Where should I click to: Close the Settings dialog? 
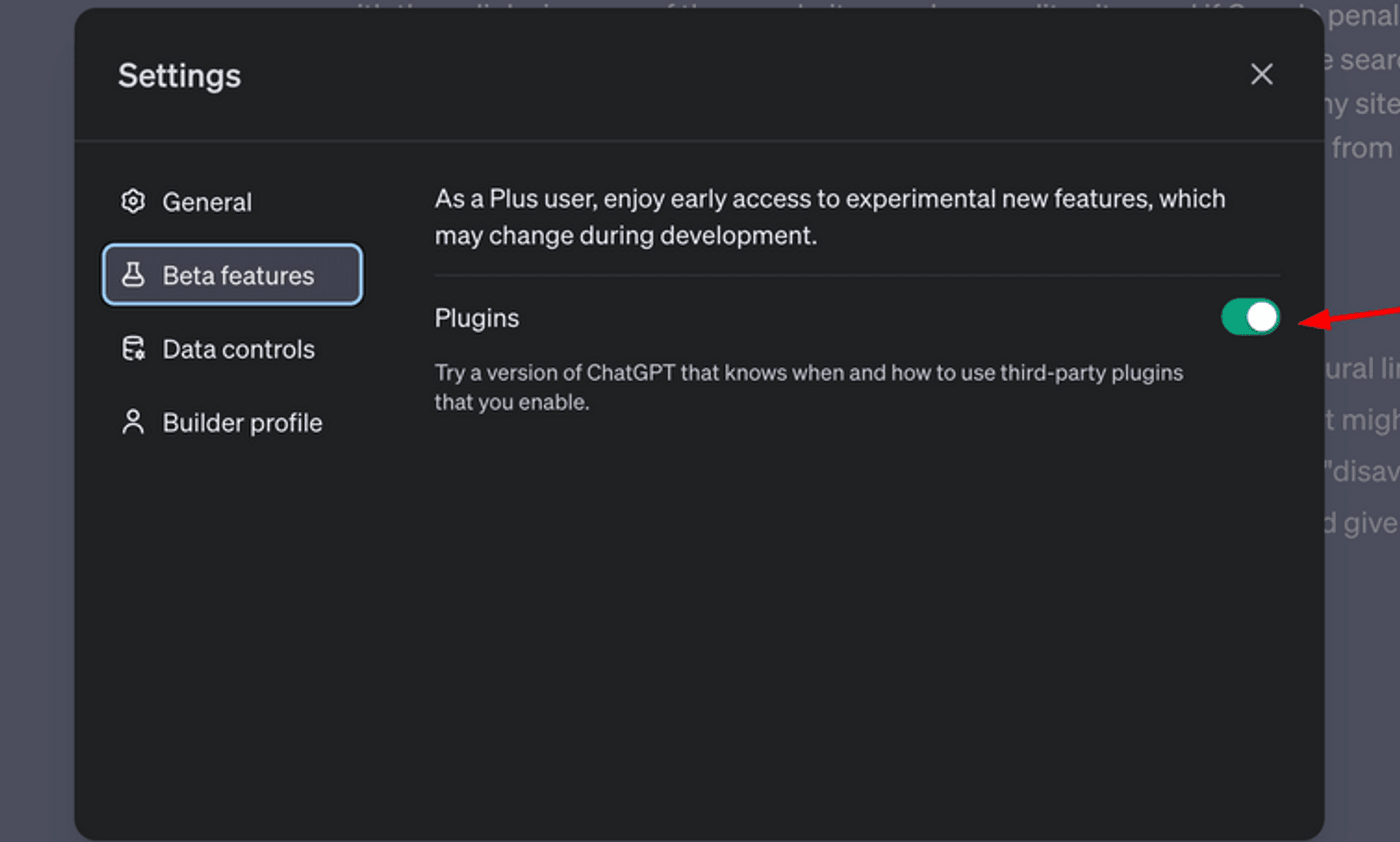pos(1262,74)
